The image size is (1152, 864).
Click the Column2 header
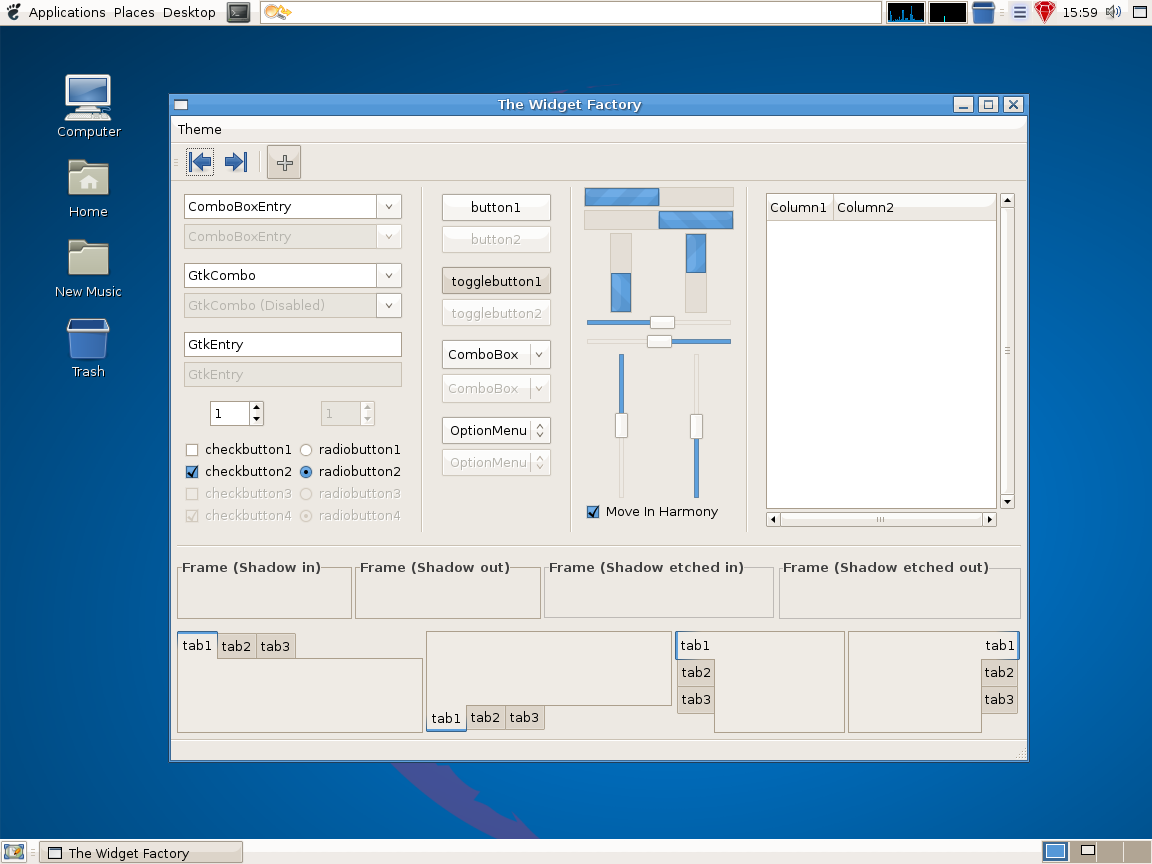[x=914, y=207]
